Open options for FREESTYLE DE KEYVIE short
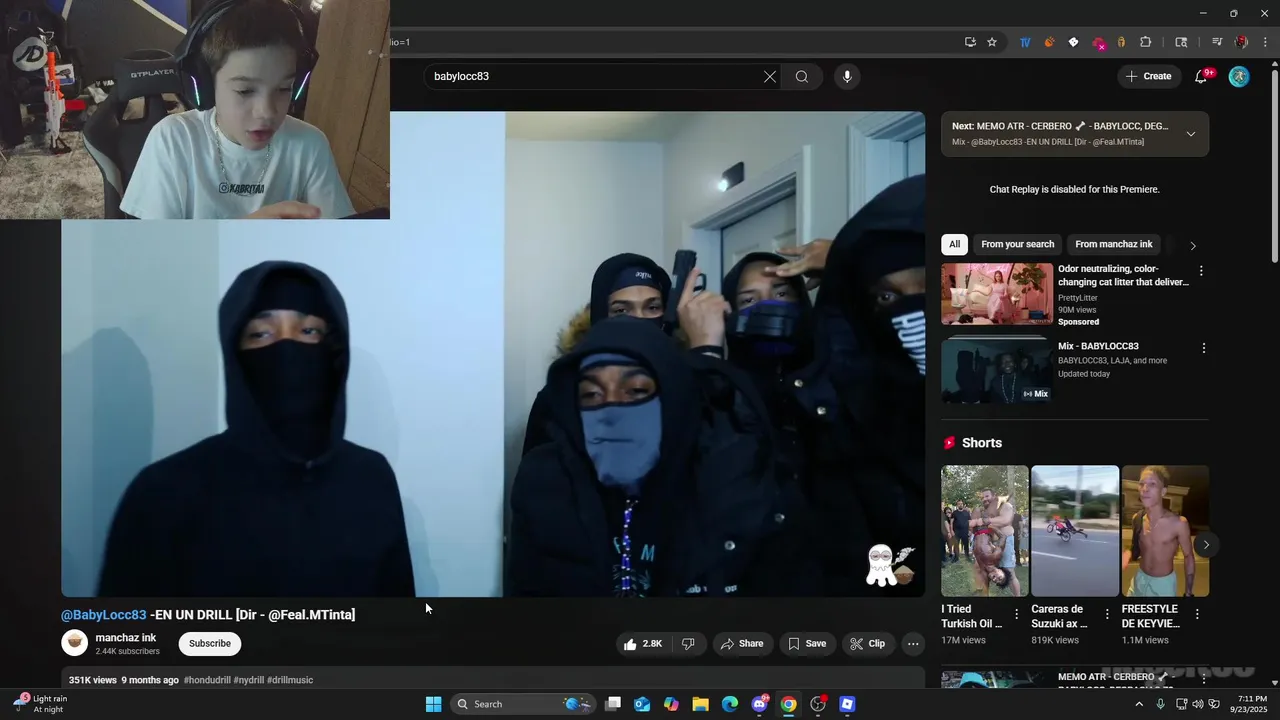 point(1197,614)
